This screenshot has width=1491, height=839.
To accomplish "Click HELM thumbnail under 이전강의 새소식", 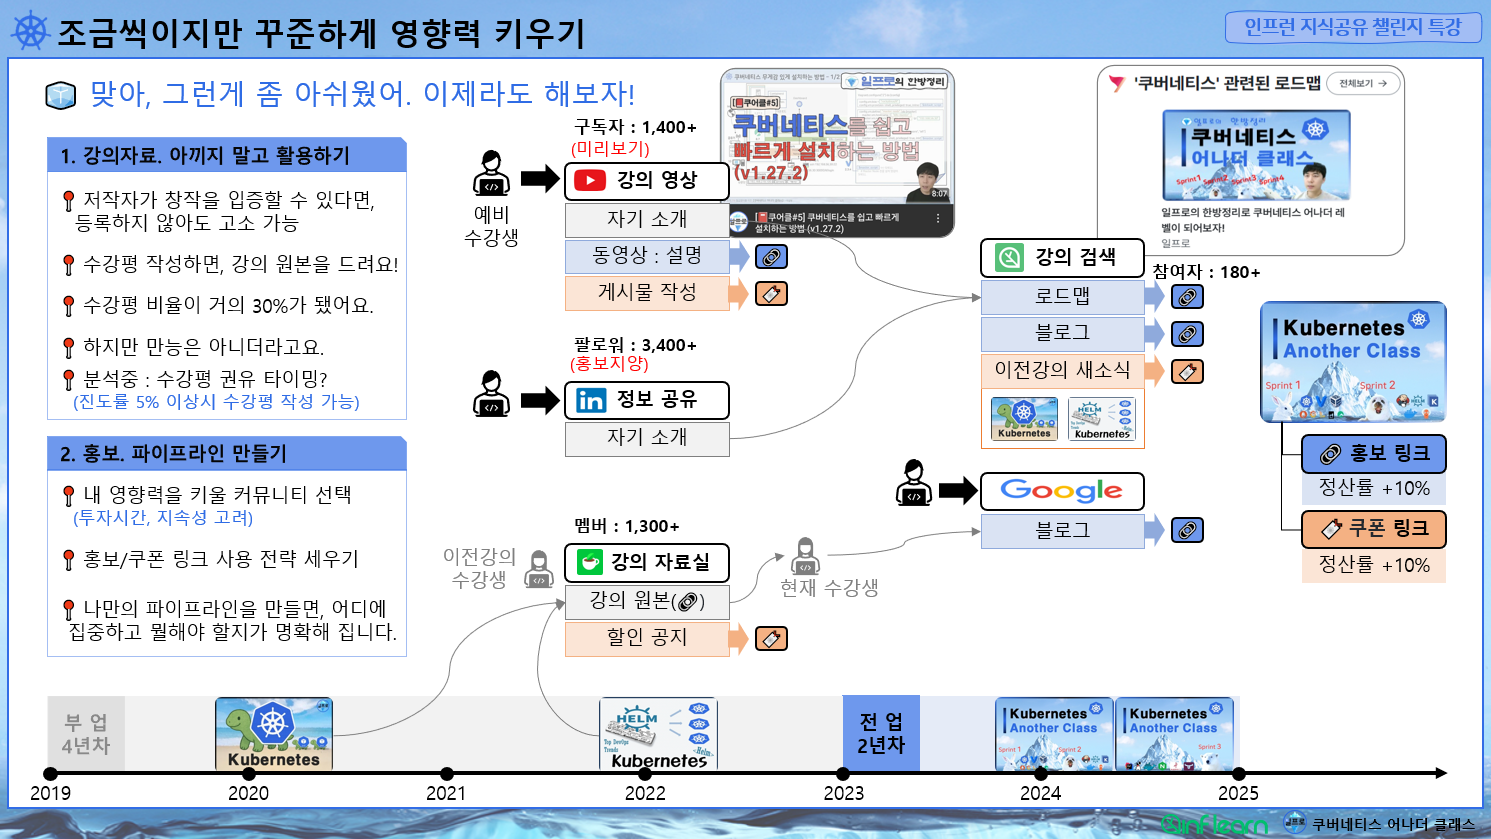I will coord(1102,419).
